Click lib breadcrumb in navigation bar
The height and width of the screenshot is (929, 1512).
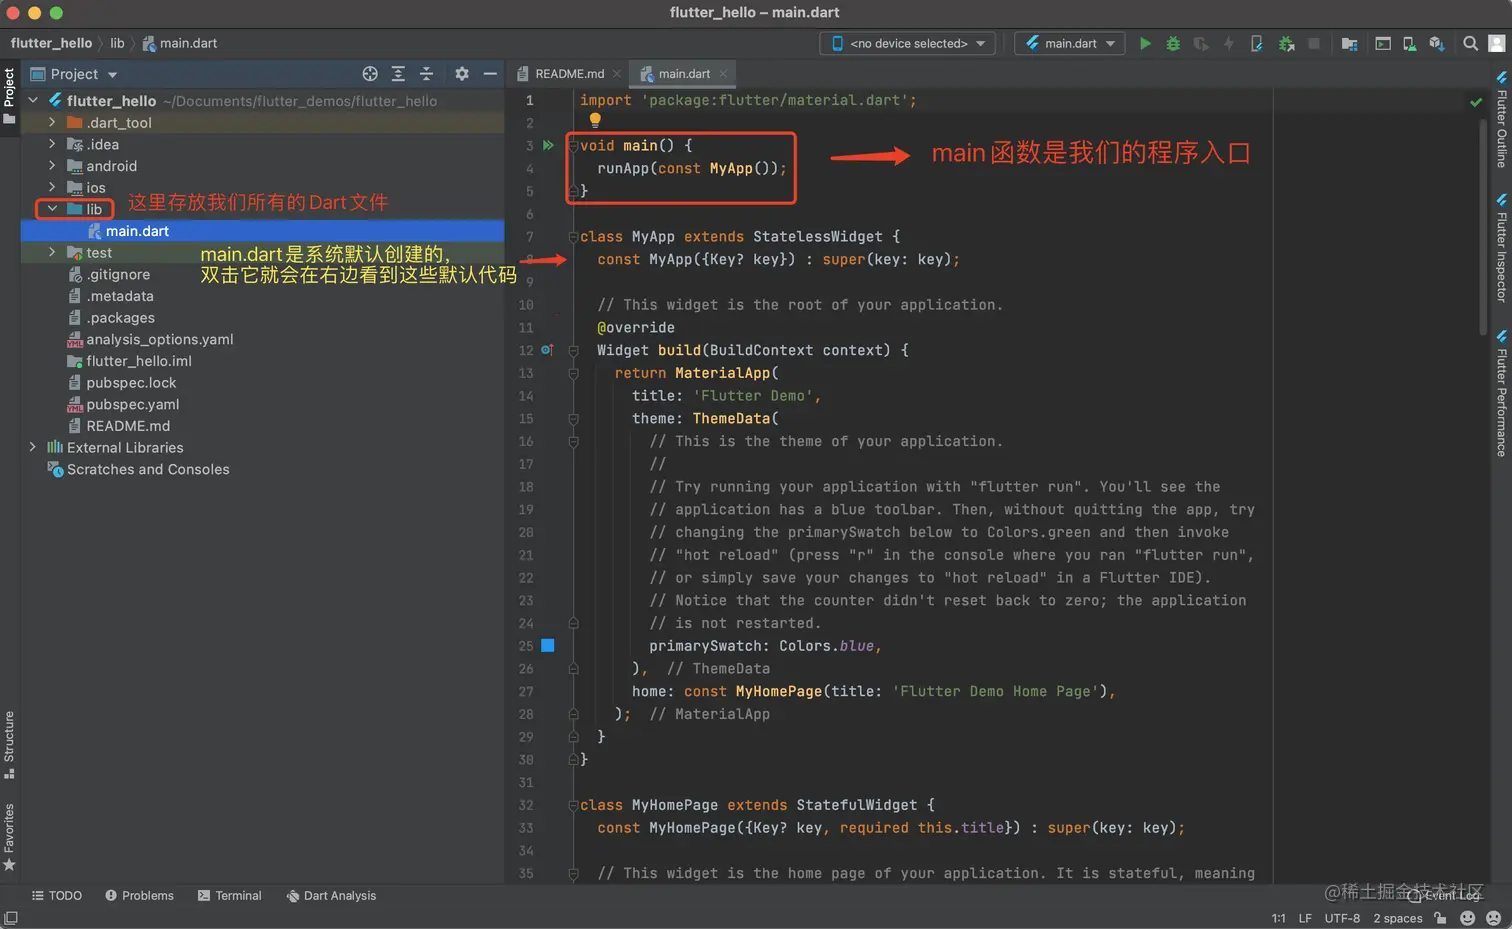tap(117, 43)
